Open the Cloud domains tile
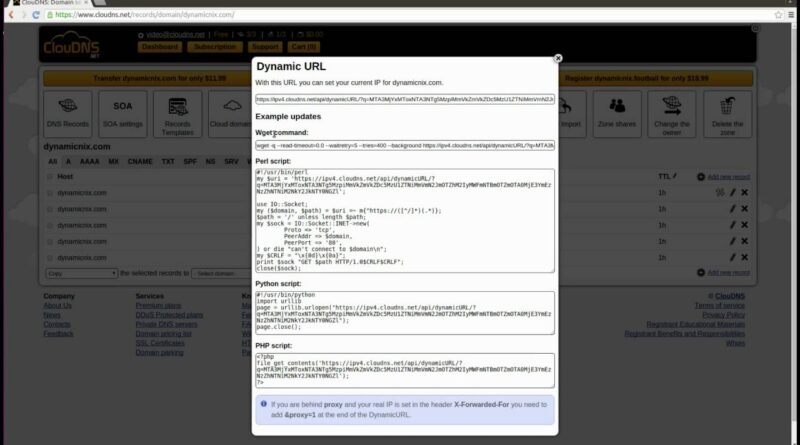Image resolution: width=800 pixels, height=445 pixels. [x=230, y=114]
